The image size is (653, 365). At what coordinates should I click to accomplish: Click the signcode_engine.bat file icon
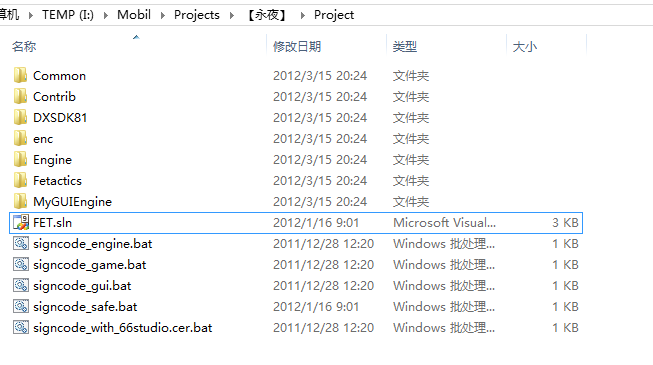click(21, 243)
